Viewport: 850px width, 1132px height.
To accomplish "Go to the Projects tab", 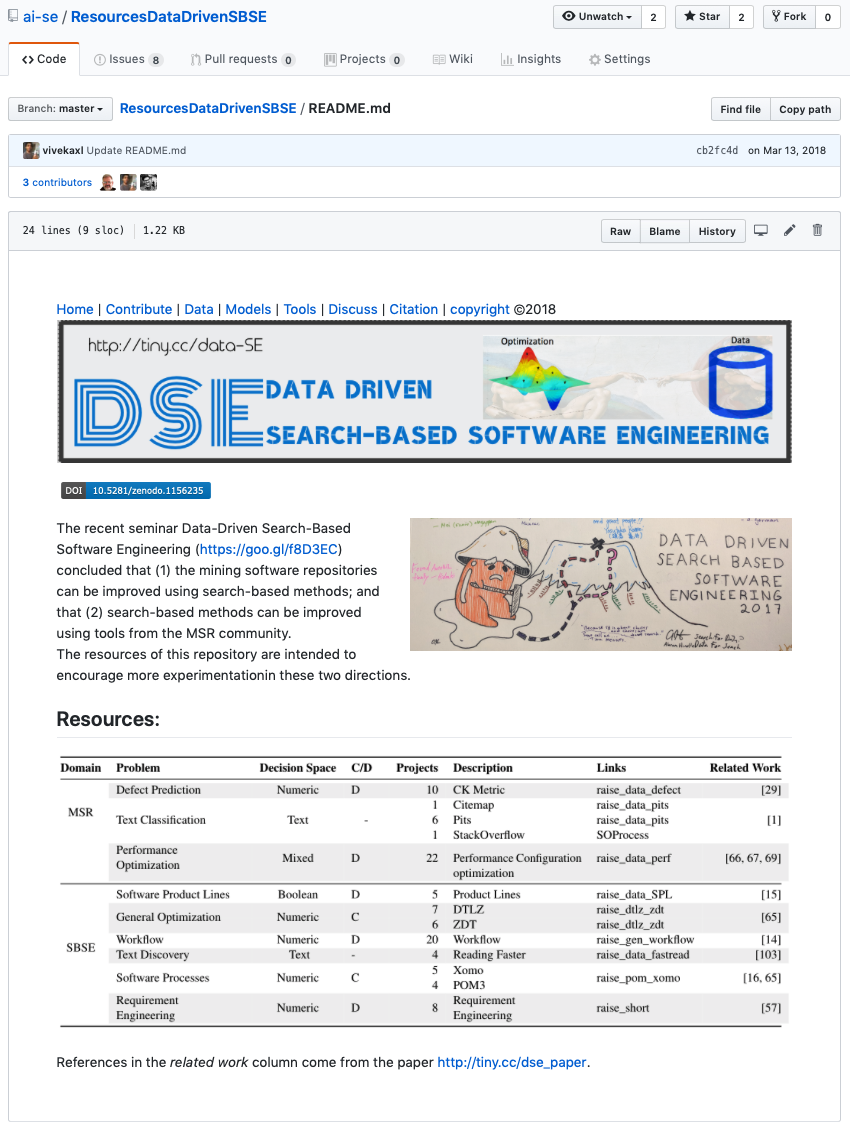I will pyautogui.click(x=363, y=59).
